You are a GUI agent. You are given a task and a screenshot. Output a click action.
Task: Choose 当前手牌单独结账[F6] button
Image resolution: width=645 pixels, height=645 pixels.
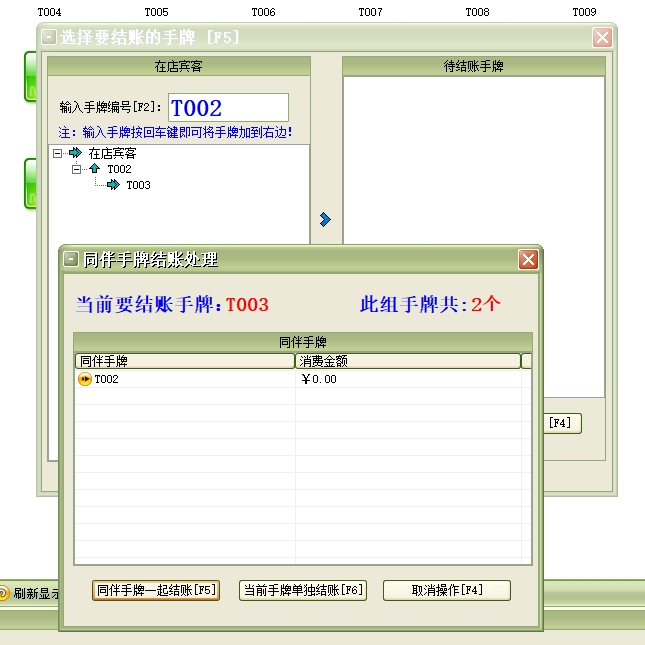303,590
